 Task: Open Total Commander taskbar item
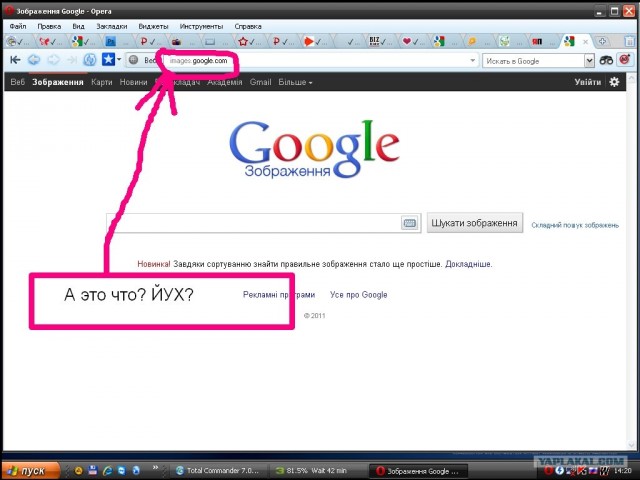218,471
